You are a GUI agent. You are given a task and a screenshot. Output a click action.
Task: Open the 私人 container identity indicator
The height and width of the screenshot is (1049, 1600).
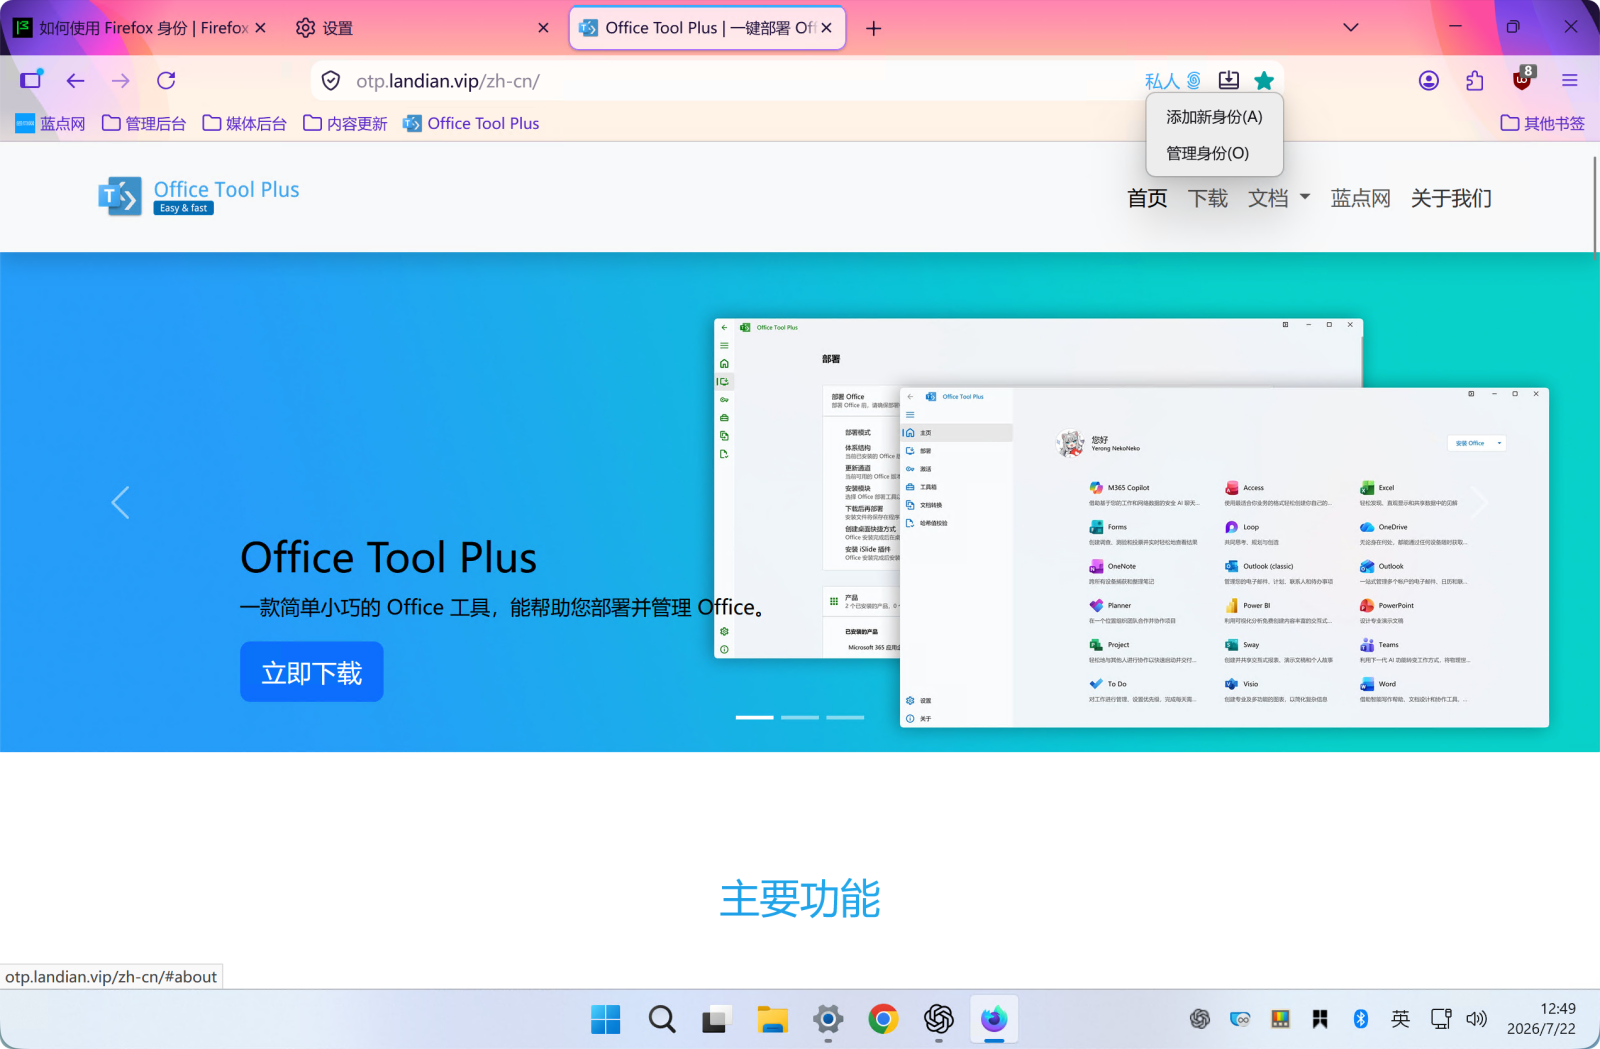[x=1173, y=81]
